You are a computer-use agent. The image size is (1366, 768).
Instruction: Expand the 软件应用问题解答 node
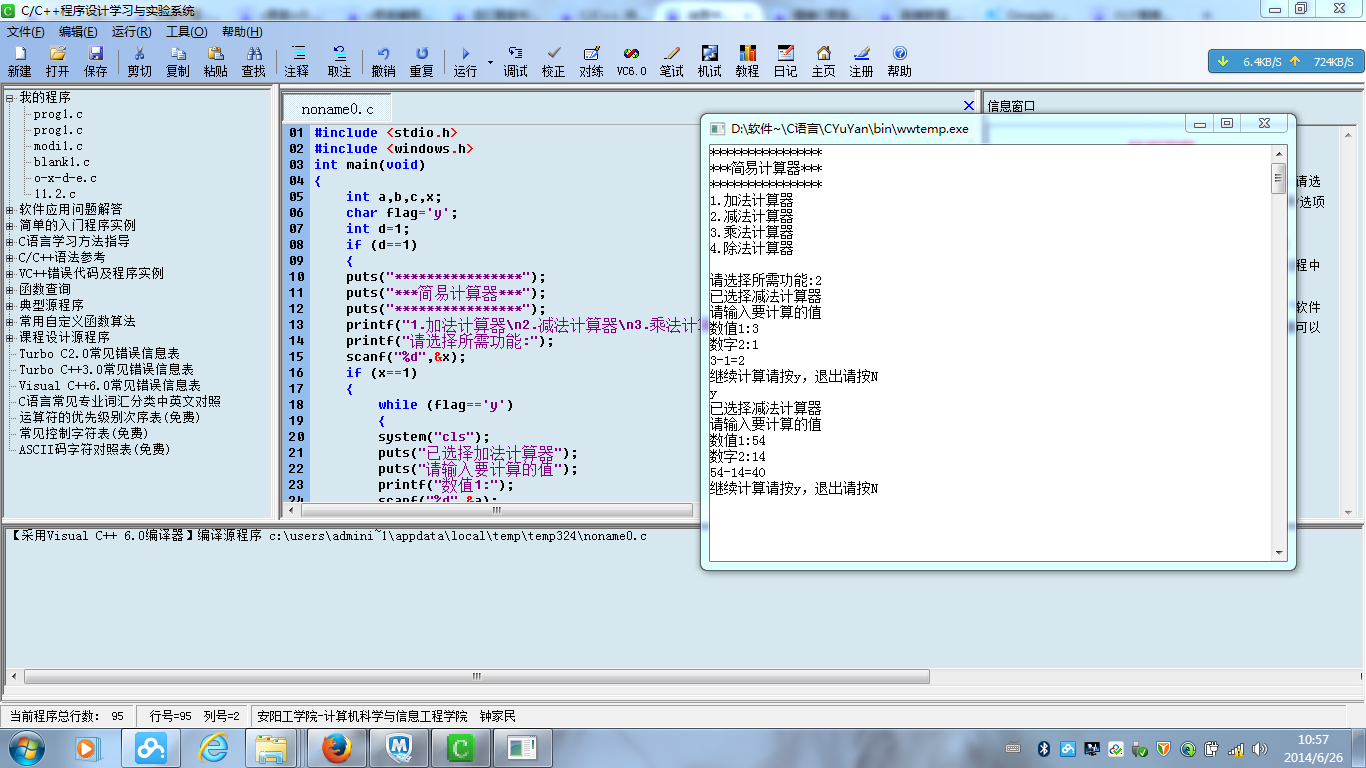coord(10,210)
